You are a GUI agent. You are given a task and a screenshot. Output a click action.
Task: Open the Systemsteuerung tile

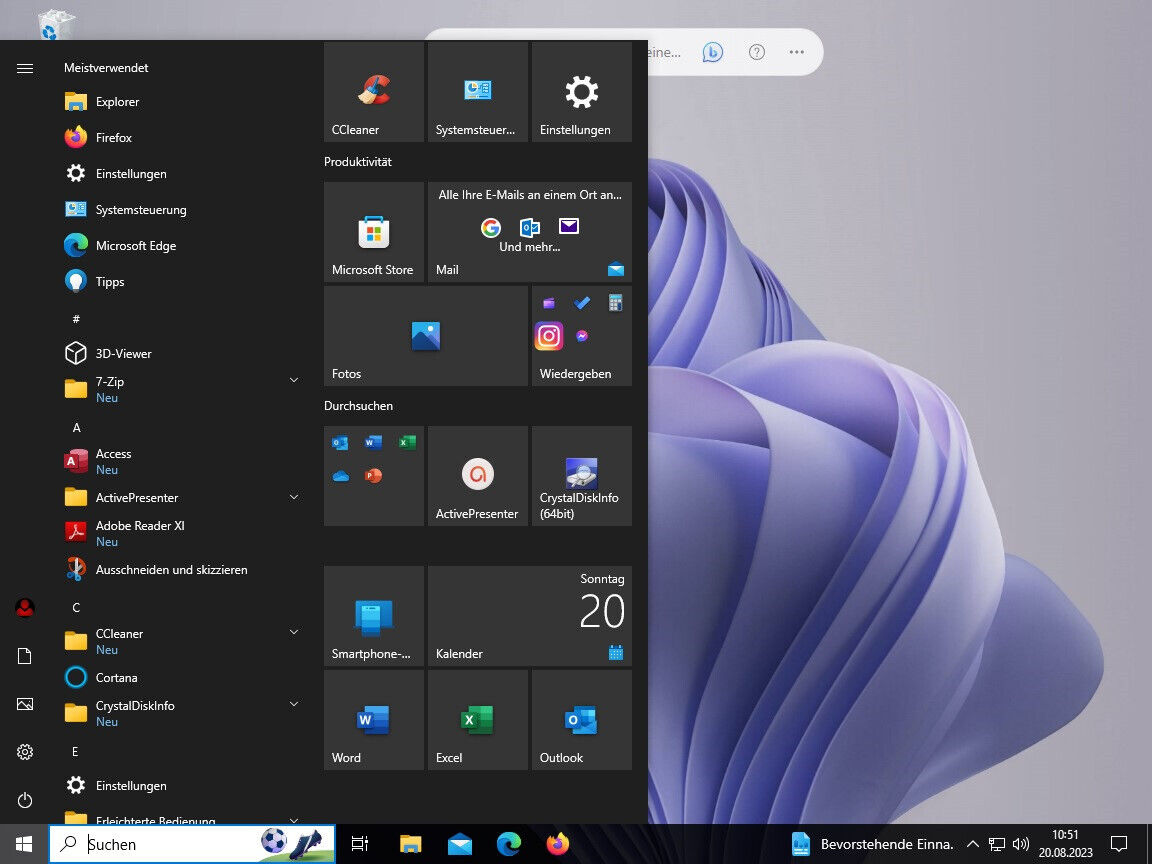(x=478, y=92)
